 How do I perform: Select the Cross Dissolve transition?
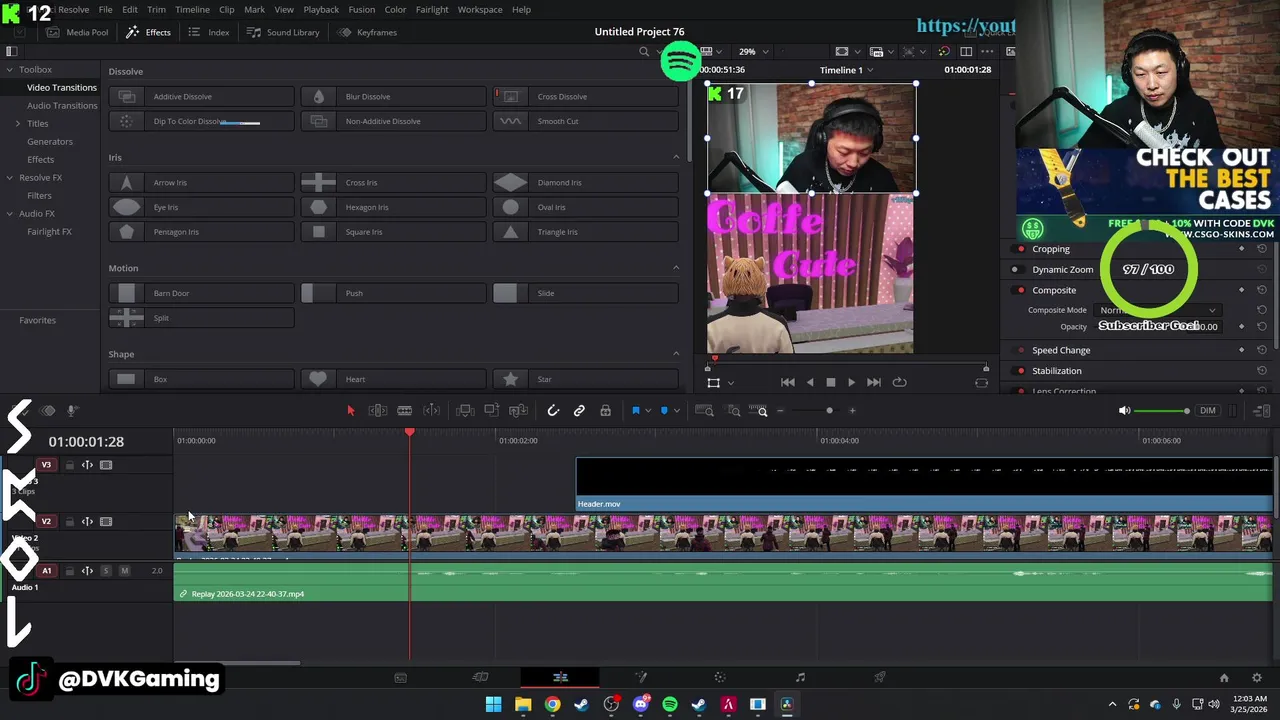click(586, 97)
